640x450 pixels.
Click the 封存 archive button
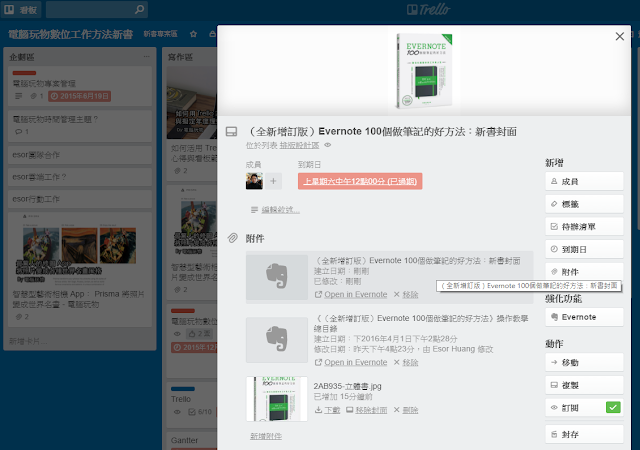tap(584, 434)
